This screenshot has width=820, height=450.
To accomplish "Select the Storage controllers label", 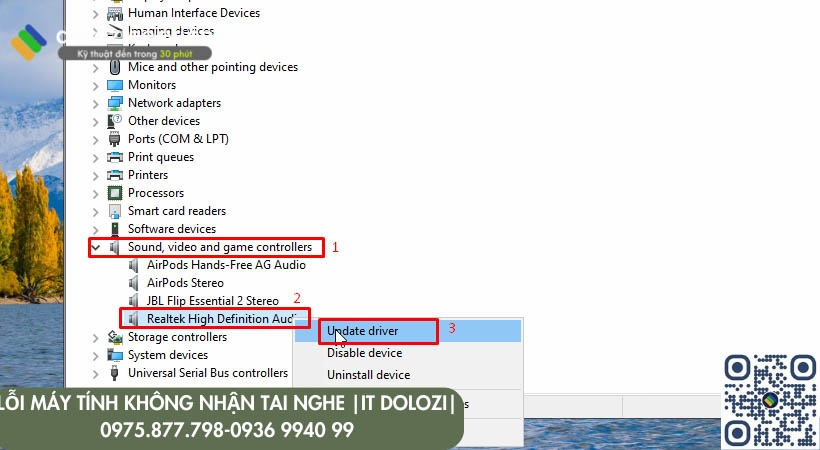I will coord(177,337).
